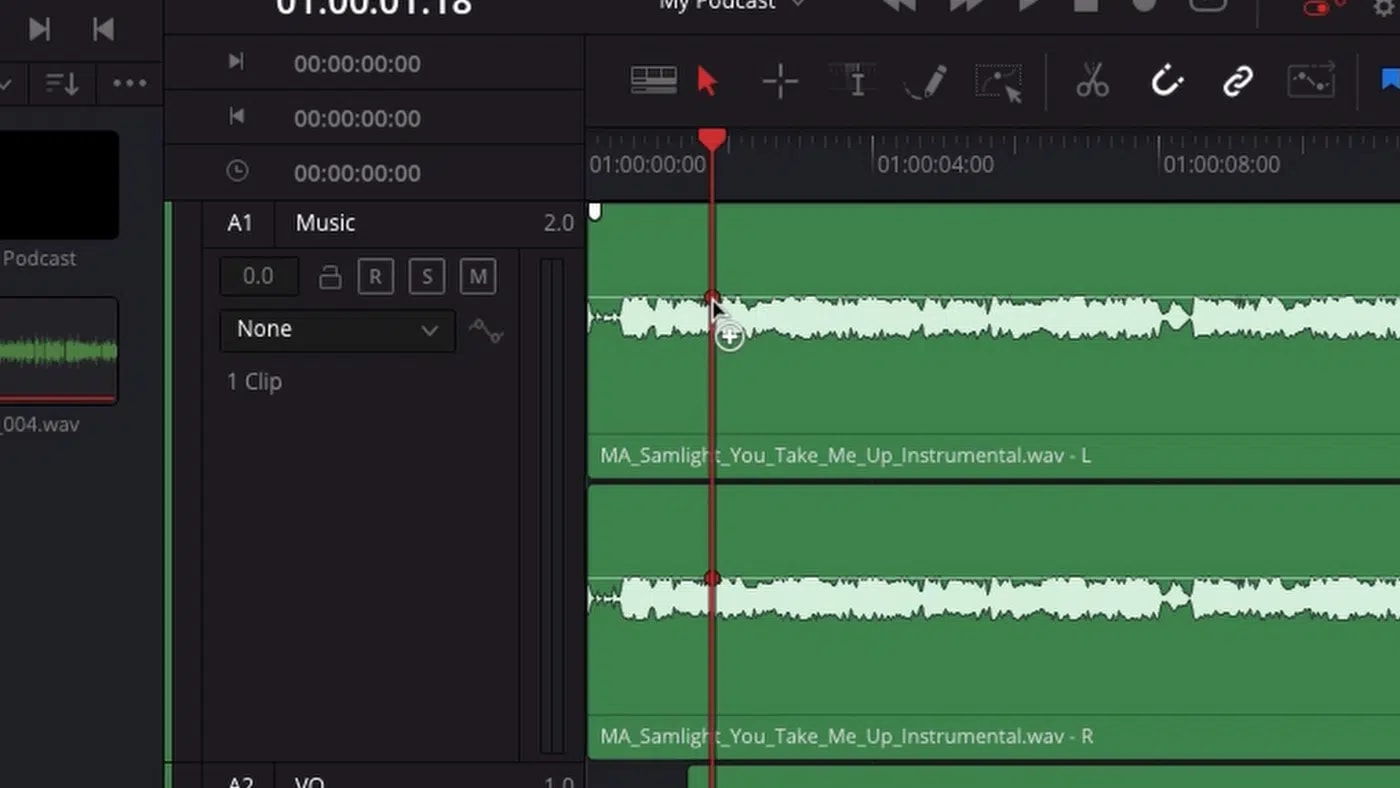Viewport: 1400px width, 788px height.
Task: Activate the Selection Mode pointer tool
Action: (707, 80)
